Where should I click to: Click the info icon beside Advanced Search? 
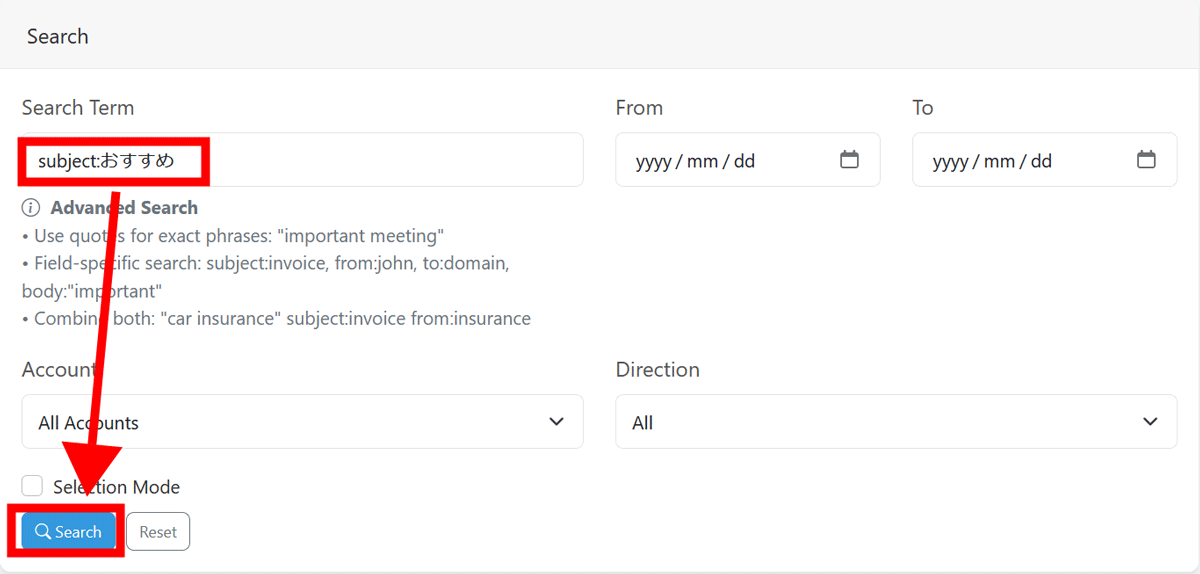click(x=31, y=208)
